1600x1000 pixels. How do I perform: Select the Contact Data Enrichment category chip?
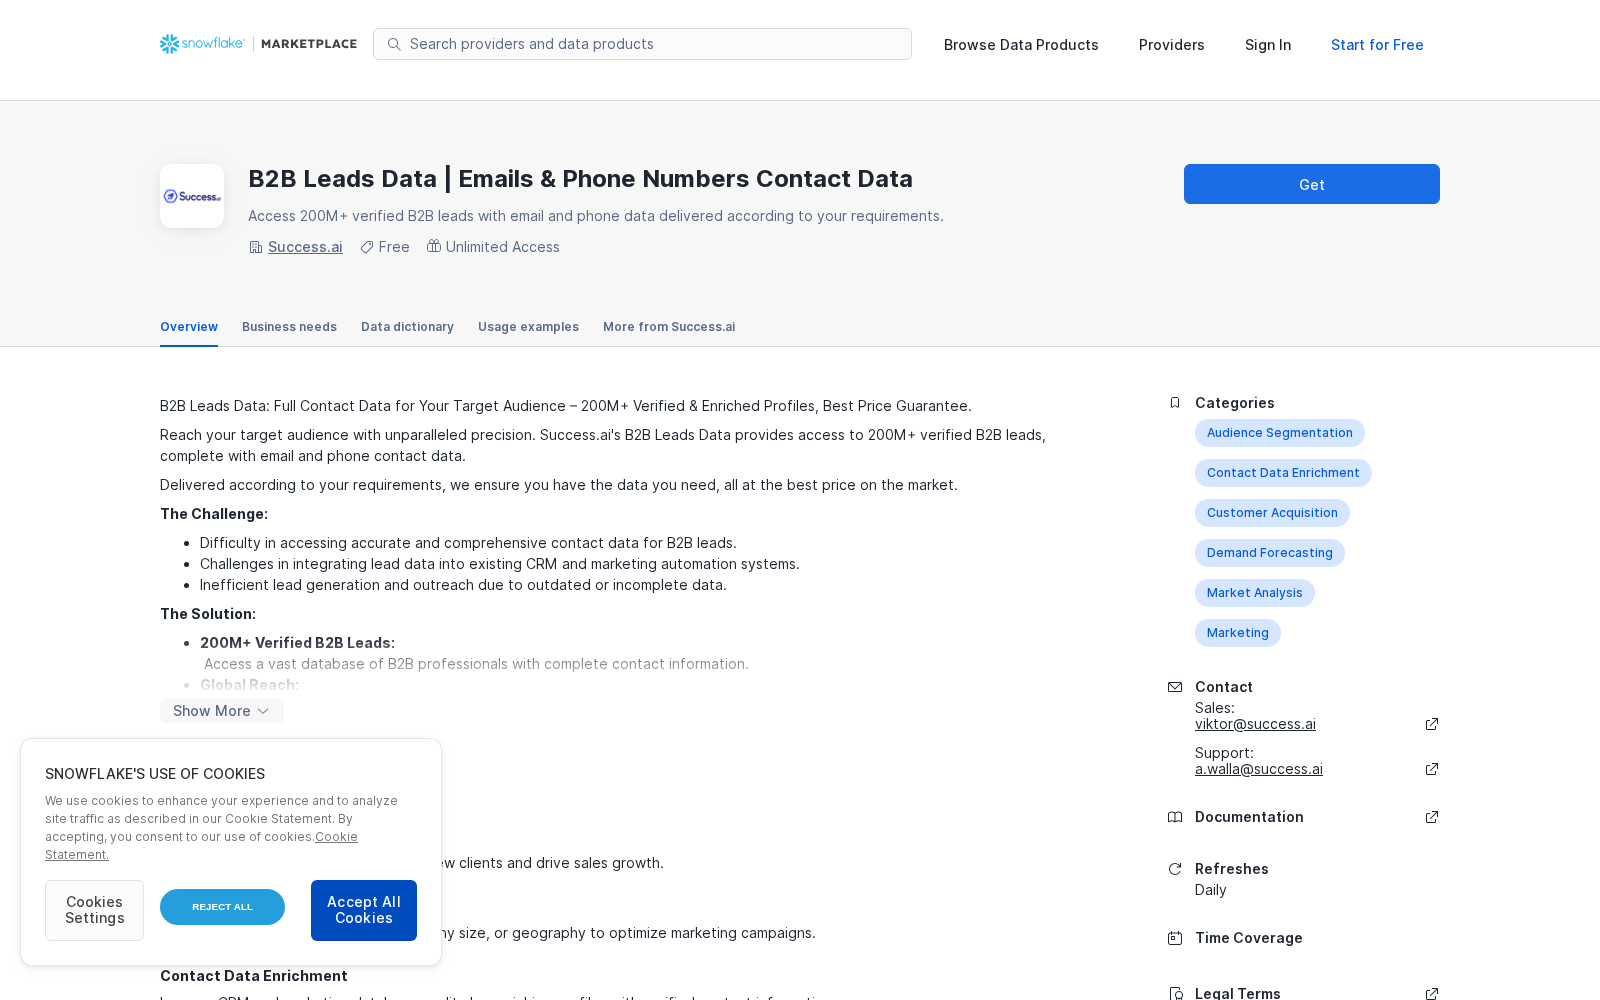point(1283,473)
